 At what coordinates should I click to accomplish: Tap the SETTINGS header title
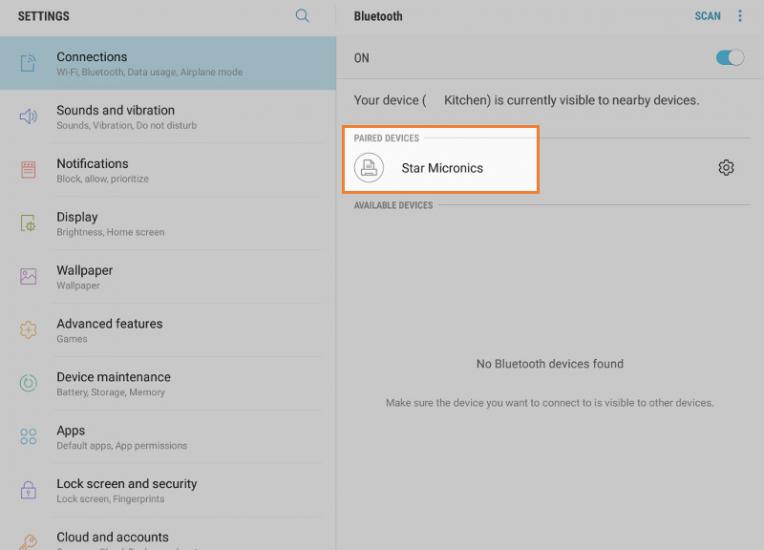point(43,16)
